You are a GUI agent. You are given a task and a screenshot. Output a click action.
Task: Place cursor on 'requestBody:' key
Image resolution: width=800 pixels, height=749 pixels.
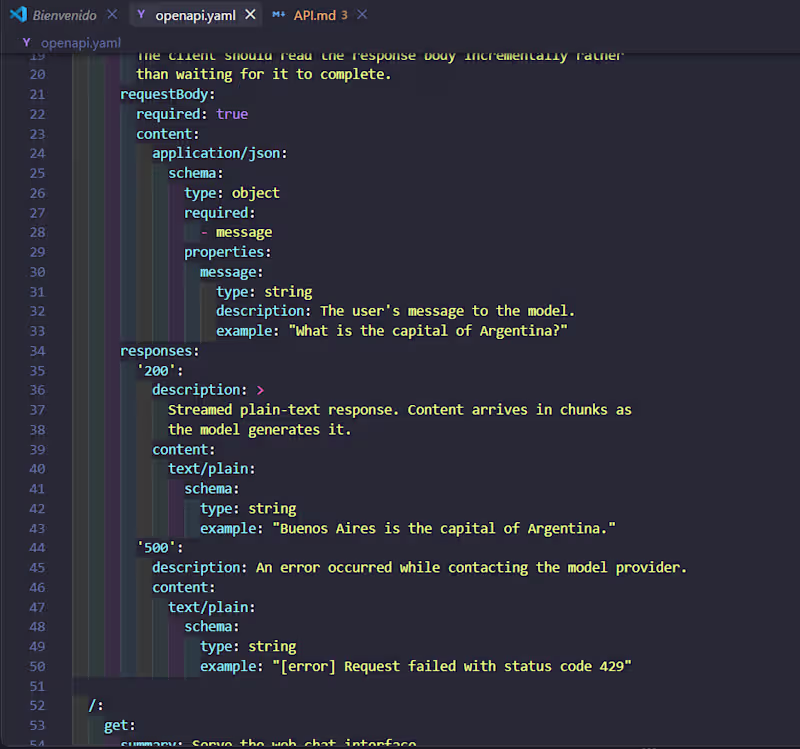[x=168, y=94]
